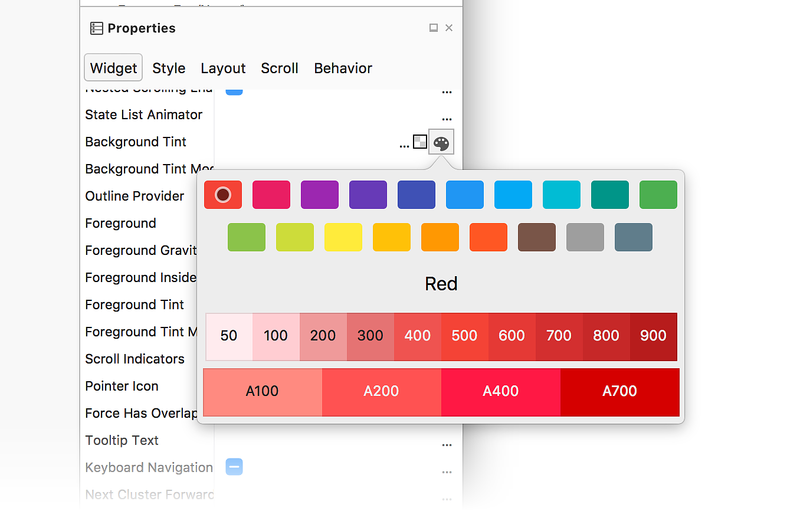This screenshot has height=511, width=800.
Task: Click the color palette icon for Background Tint
Action: tap(441, 143)
